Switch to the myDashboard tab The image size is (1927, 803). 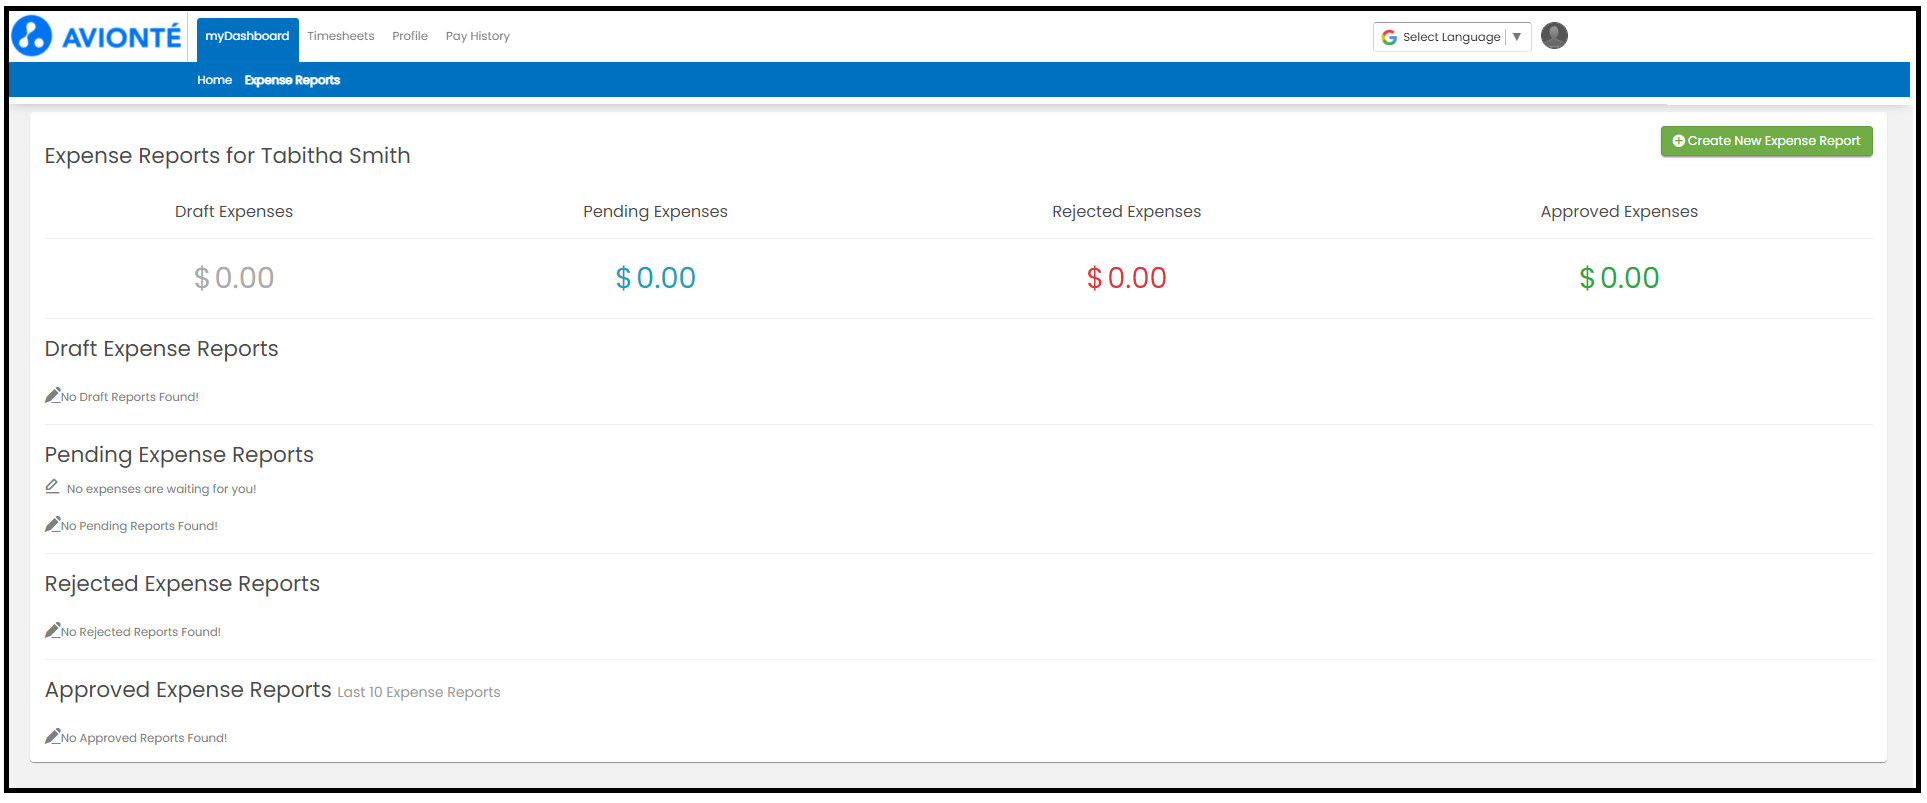[247, 37]
